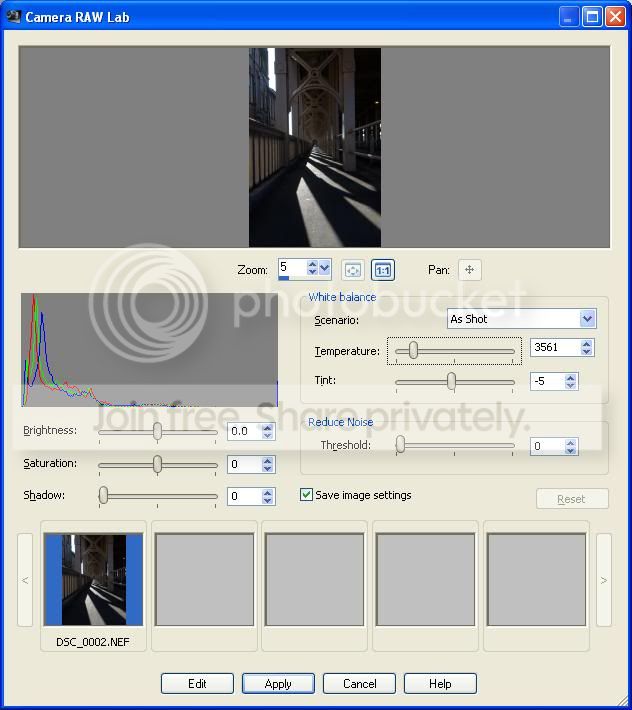Click the Brightness value field showing 0.0
This screenshot has width=632, height=710.
(245, 432)
